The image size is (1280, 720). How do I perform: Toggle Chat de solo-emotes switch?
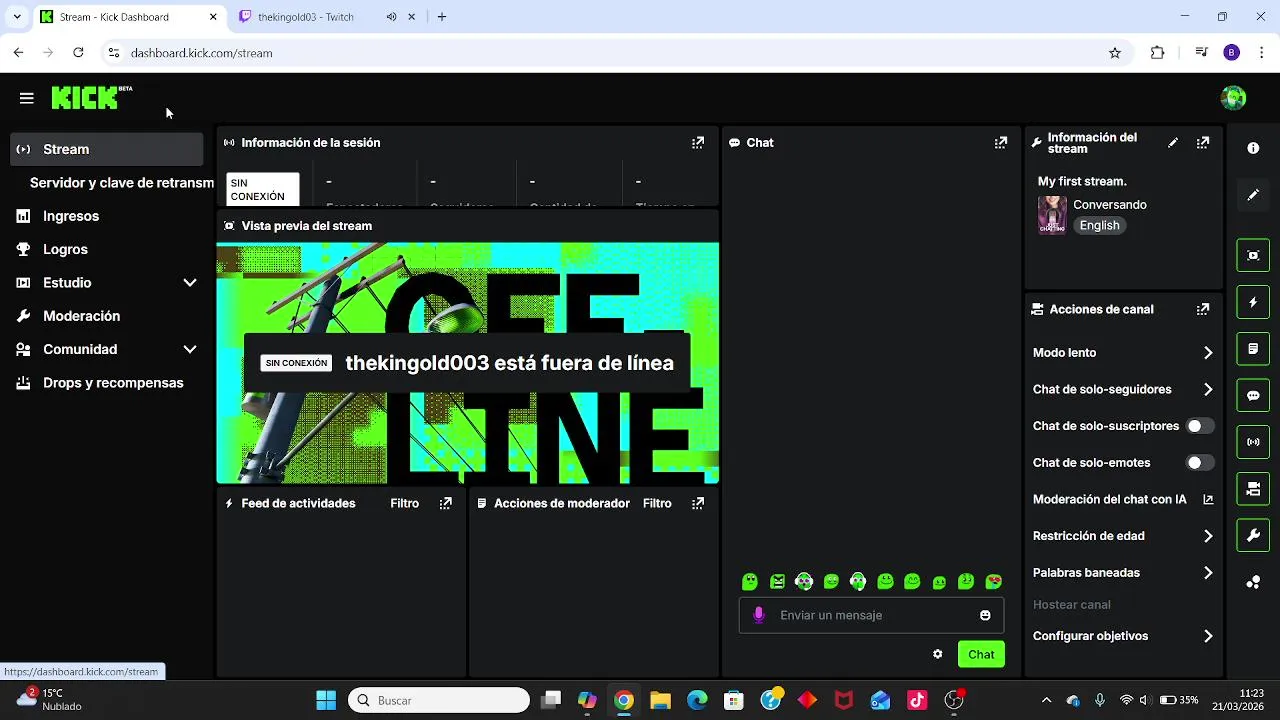(1199, 463)
